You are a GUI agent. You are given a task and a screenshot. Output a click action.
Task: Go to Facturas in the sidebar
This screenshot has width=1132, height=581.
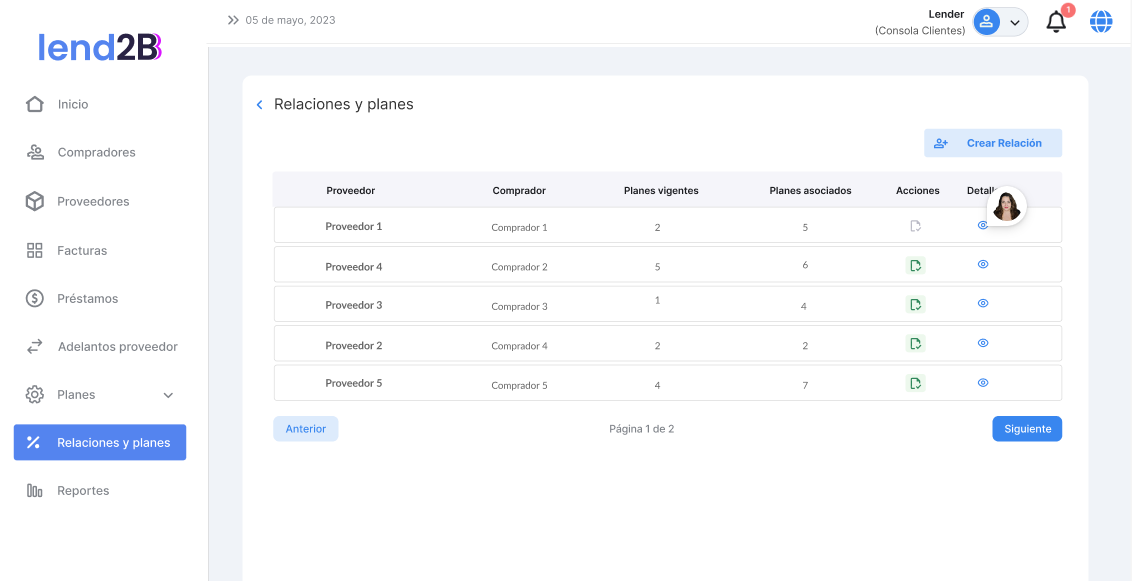click(82, 250)
